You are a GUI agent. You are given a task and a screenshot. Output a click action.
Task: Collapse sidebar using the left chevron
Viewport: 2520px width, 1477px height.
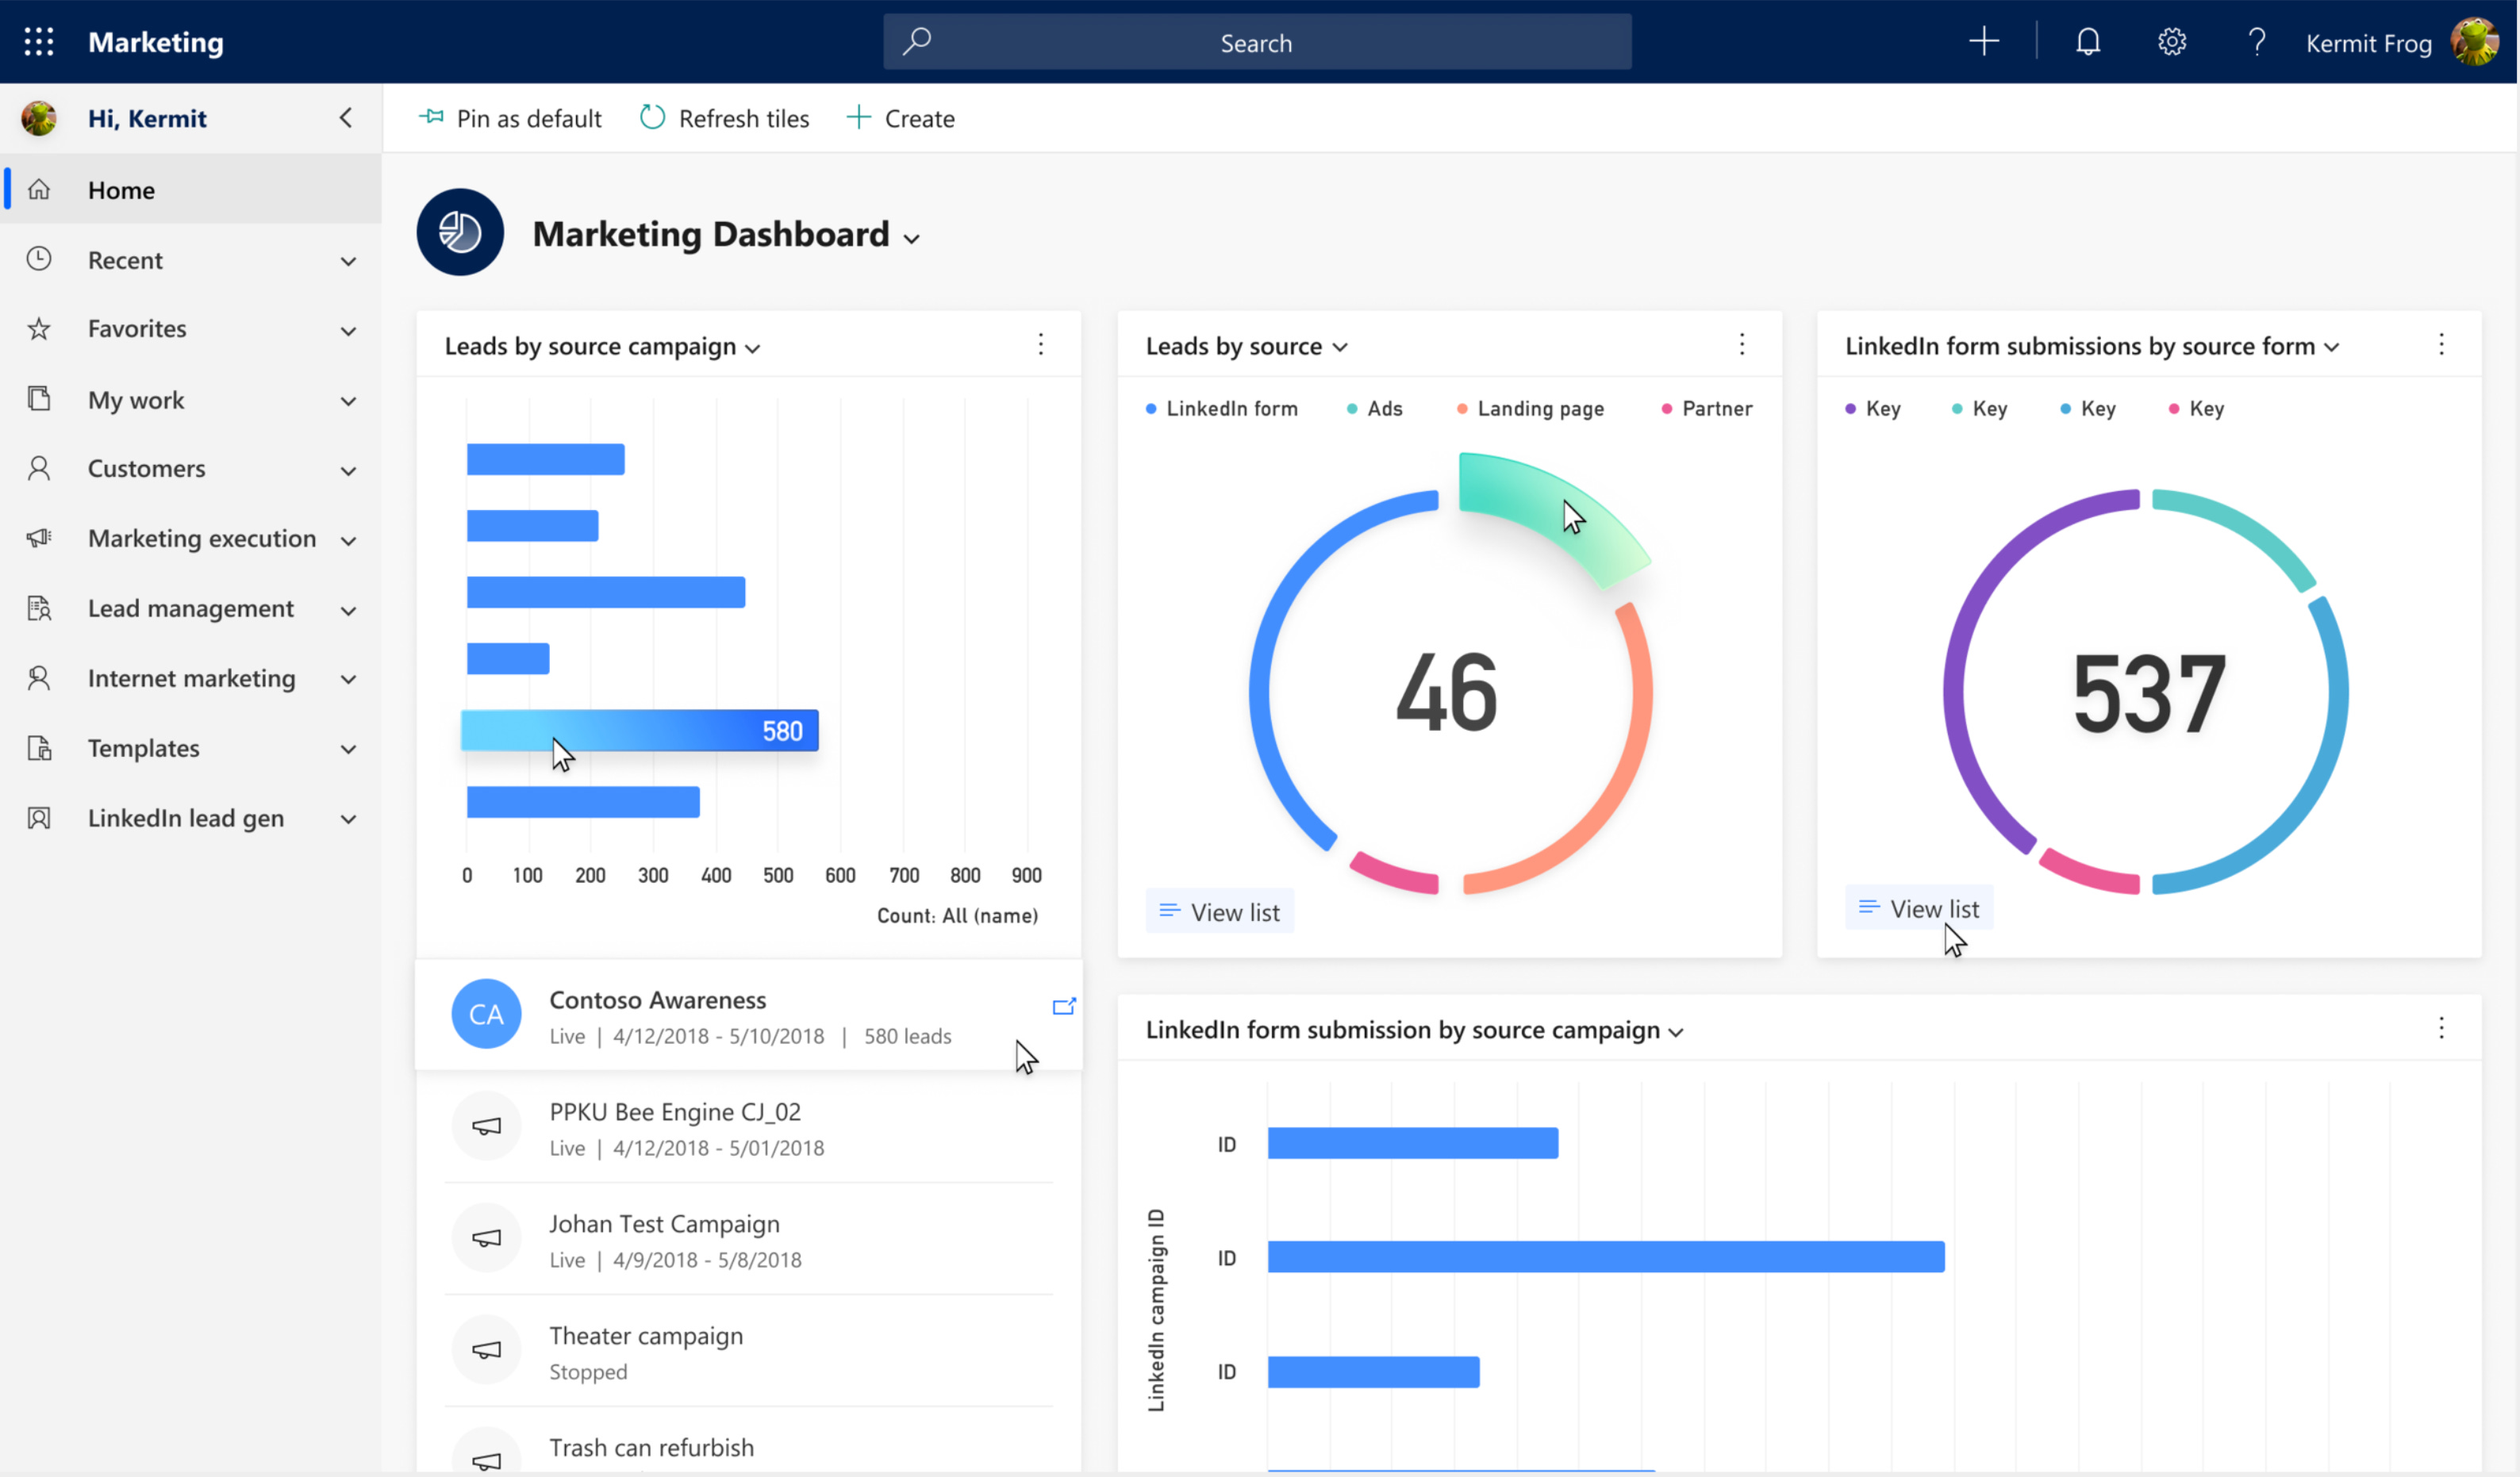pos(346,118)
